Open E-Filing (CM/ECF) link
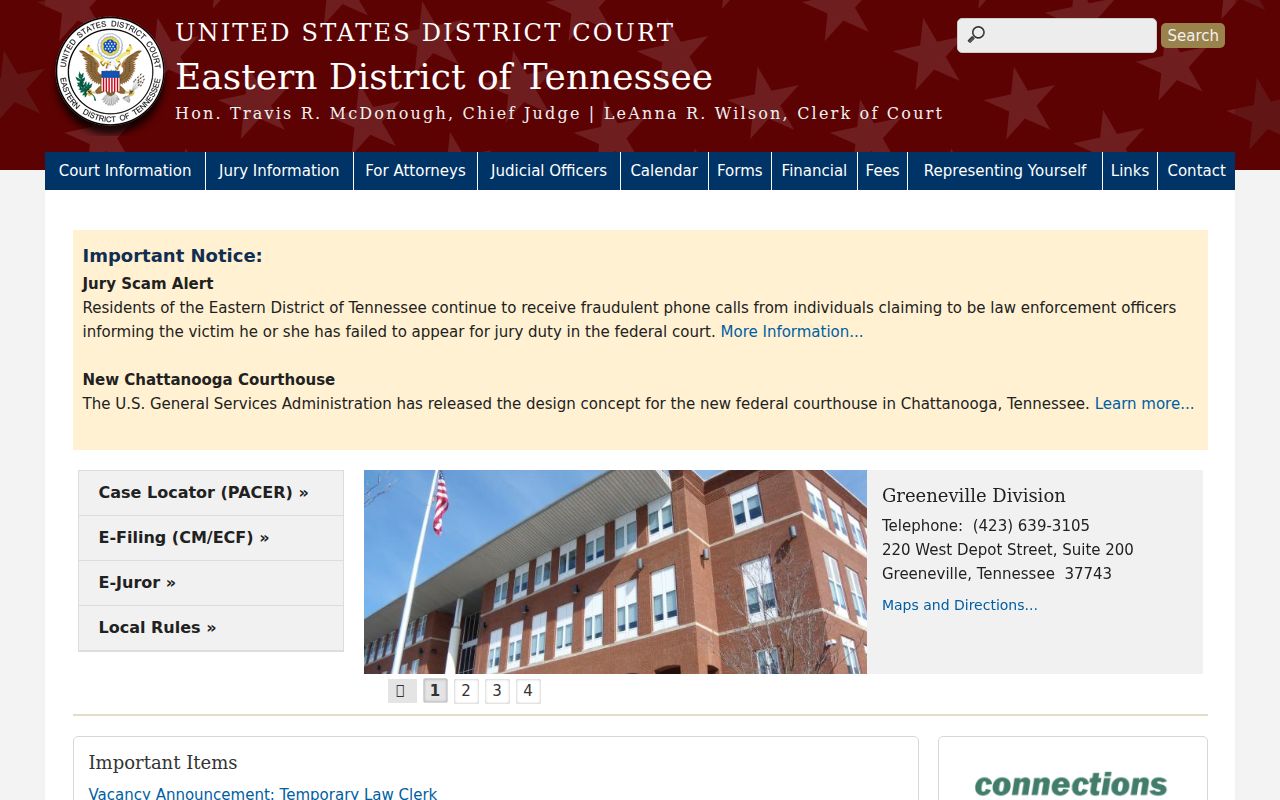Image resolution: width=1280 pixels, height=800 pixels. tap(211, 538)
